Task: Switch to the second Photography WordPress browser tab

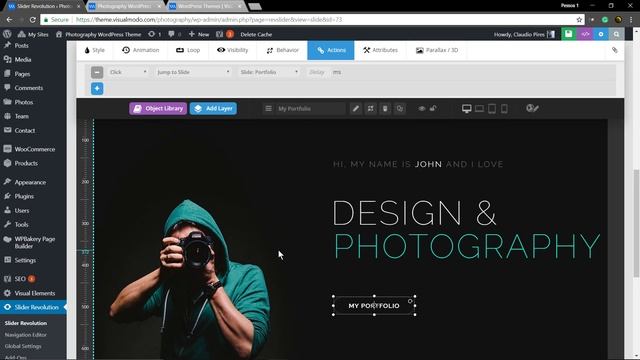Action: [x=124, y=6]
